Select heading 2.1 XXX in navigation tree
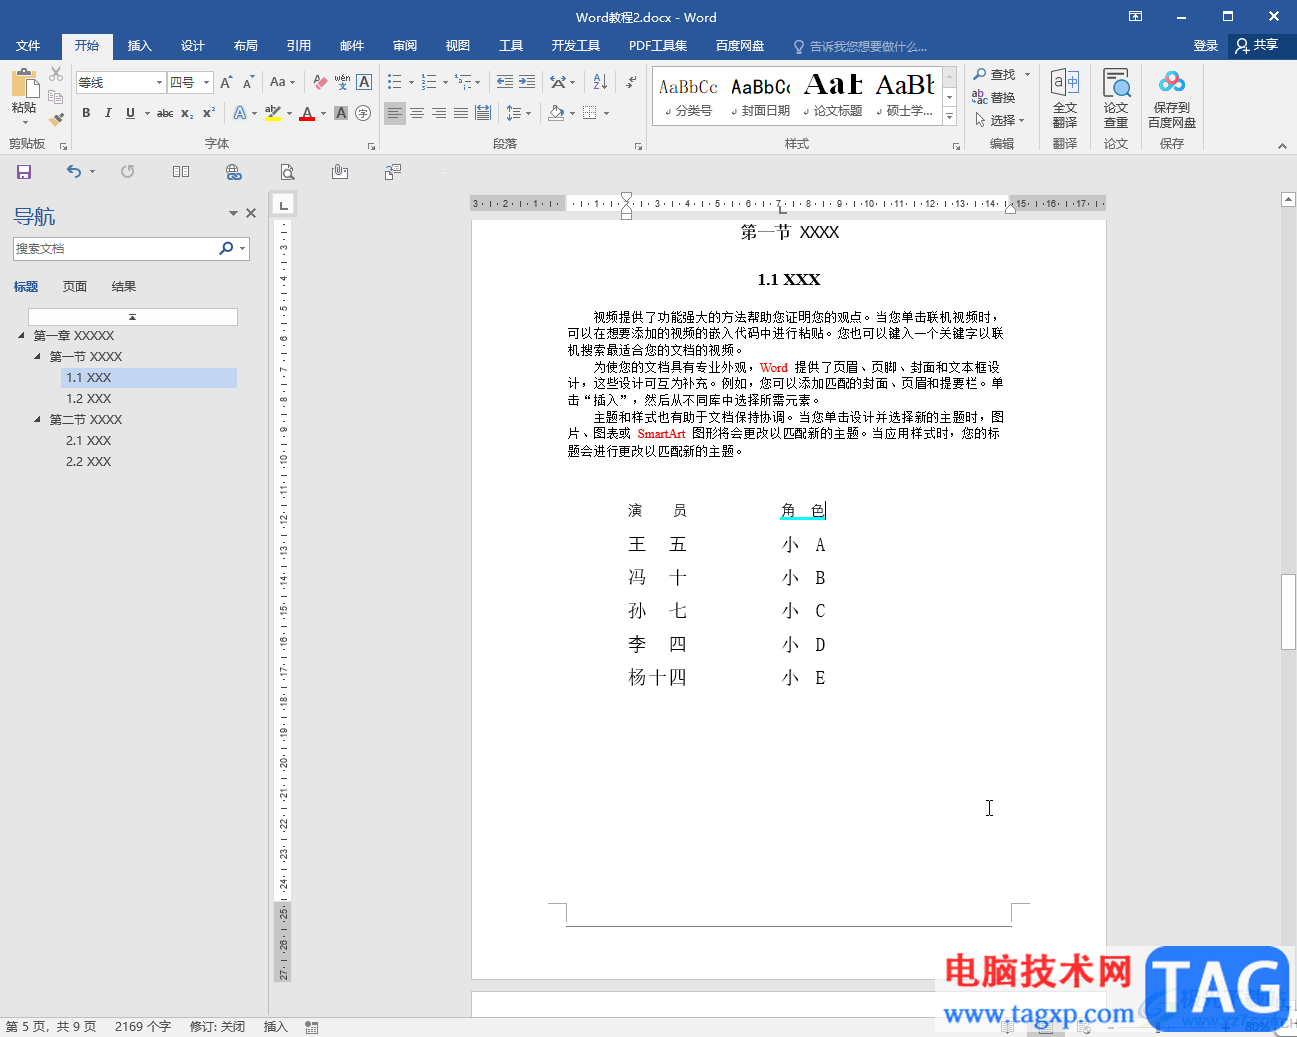 [x=88, y=440]
